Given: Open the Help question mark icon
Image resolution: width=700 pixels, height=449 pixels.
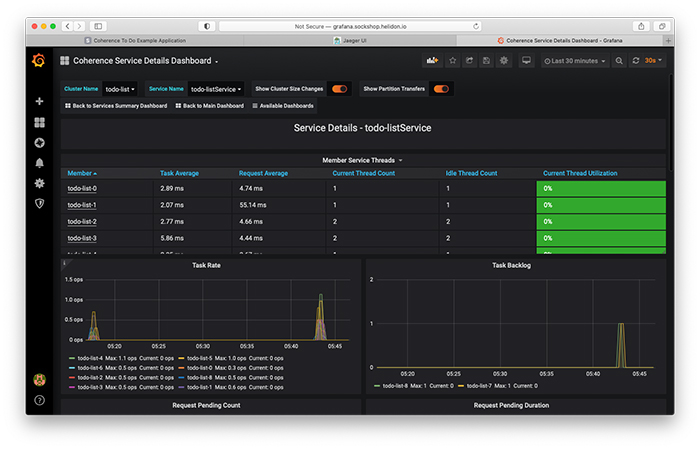Looking at the screenshot, I should (x=39, y=400).
